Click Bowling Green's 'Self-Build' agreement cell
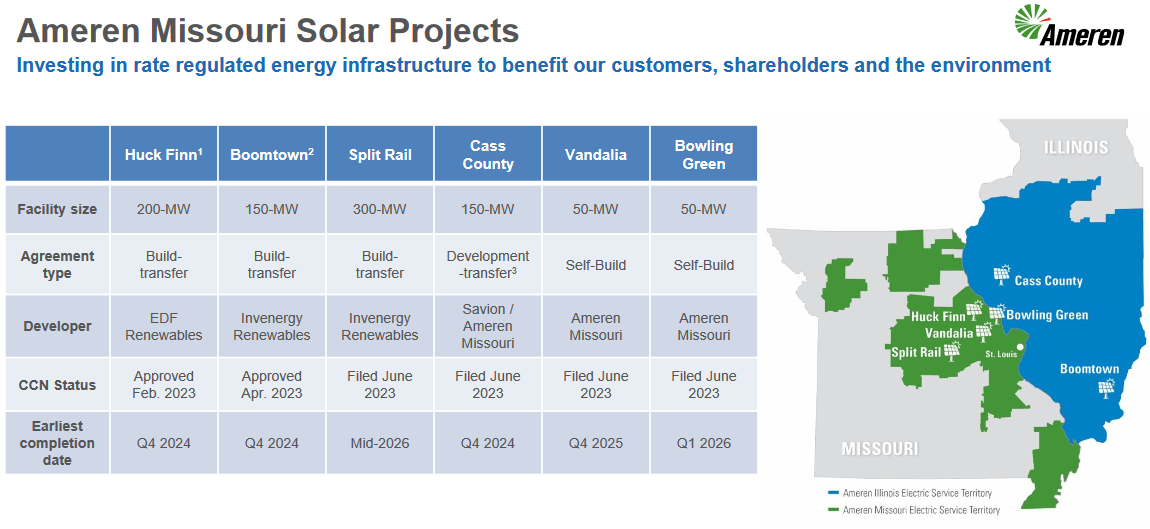This screenshot has height=529, width=1150. [703, 265]
